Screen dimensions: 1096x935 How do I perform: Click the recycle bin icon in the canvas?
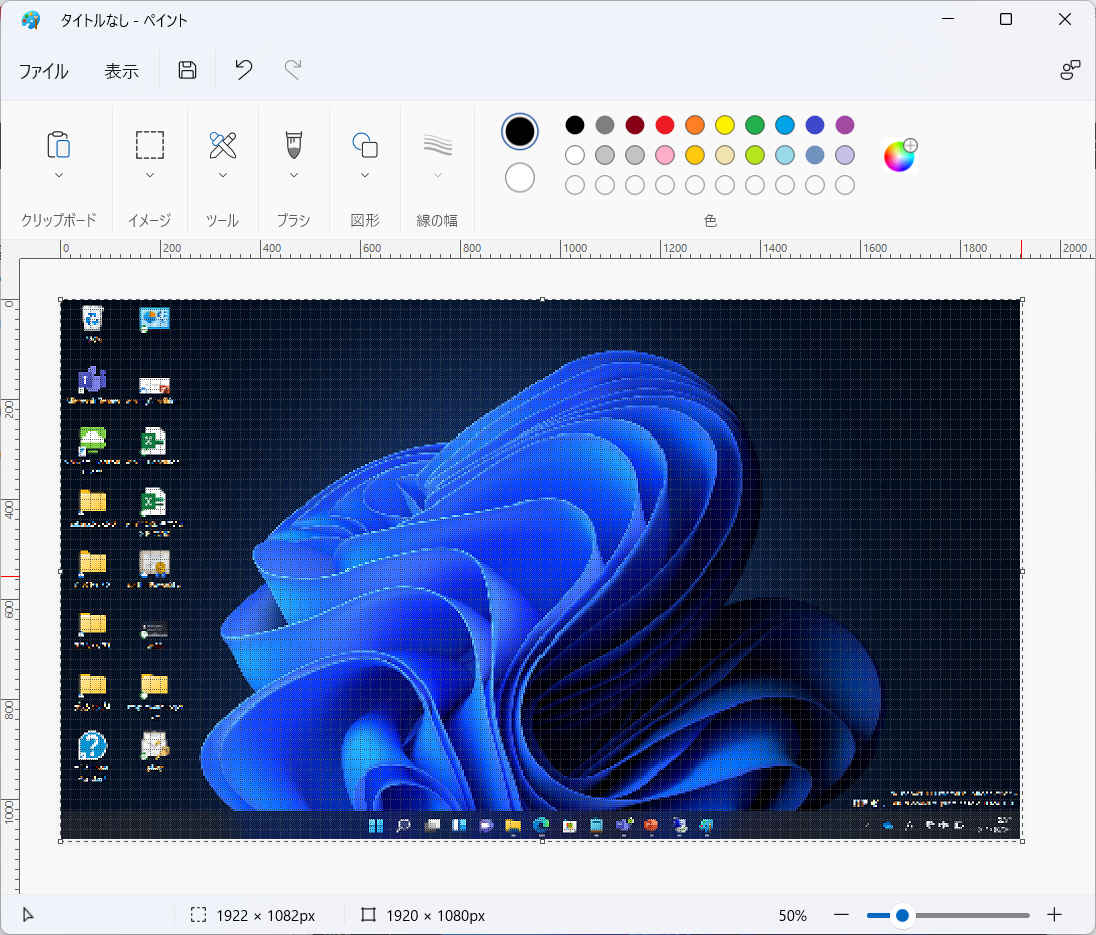point(93,319)
